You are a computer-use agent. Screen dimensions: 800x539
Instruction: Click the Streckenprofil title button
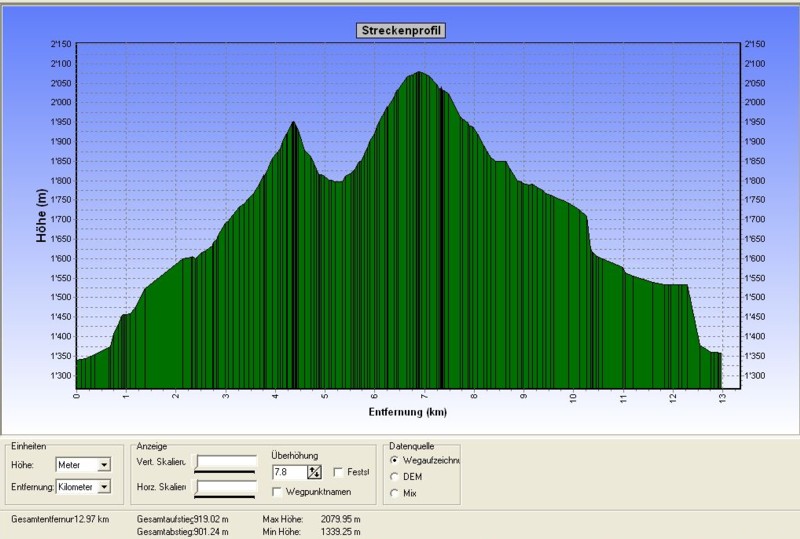coord(400,30)
